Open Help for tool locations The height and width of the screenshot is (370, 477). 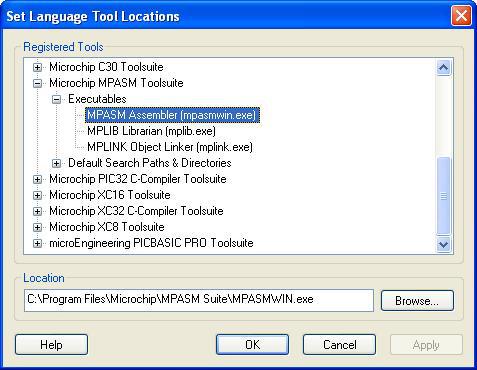point(51,345)
